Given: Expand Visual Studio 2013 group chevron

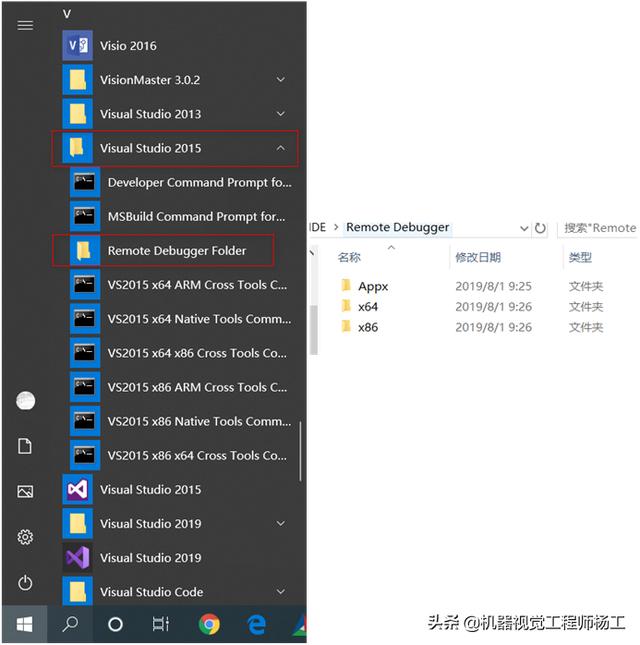Looking at the screenshot, I should coord(281,113).
